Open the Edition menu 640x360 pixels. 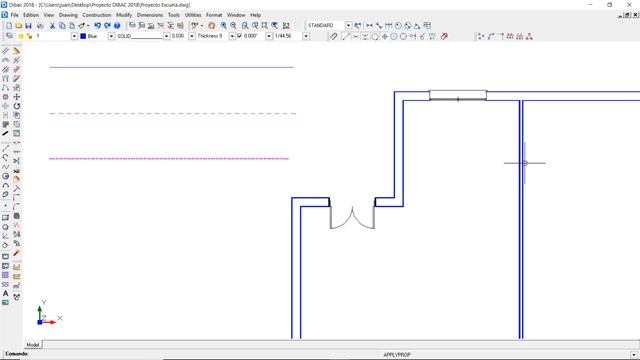coord(31,15)
